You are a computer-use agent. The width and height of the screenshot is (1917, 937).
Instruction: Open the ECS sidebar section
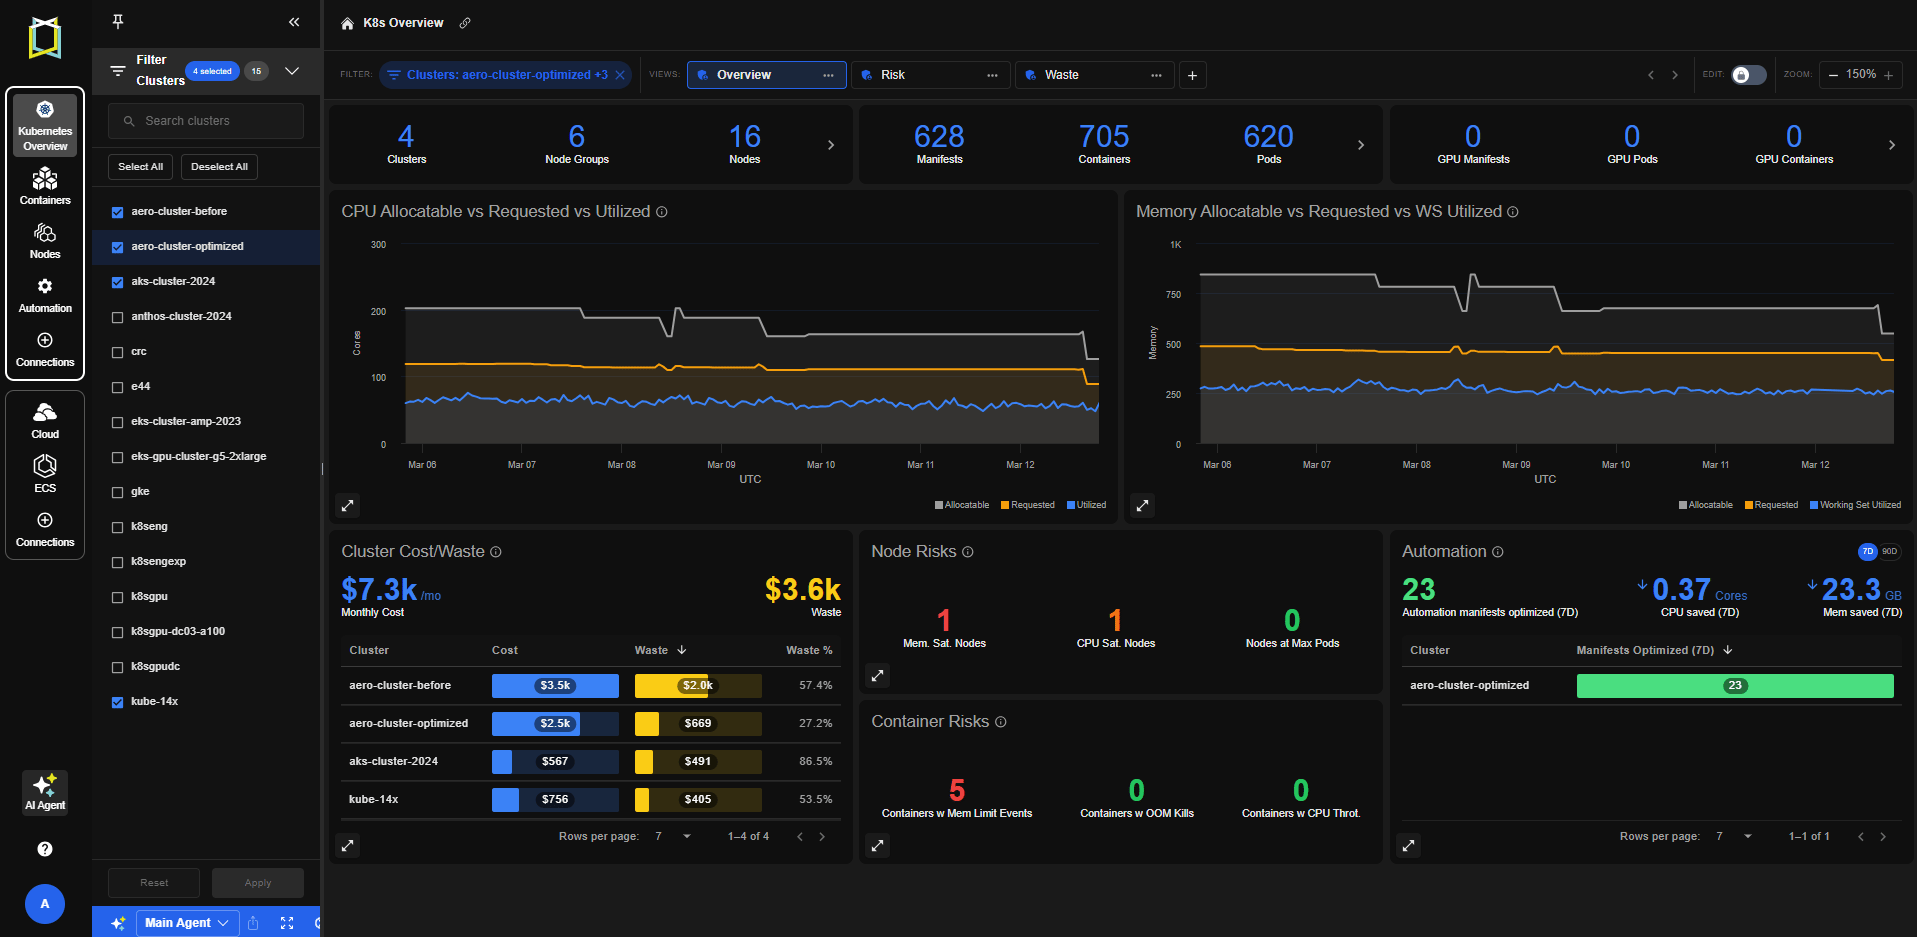(x=45, y=474)
